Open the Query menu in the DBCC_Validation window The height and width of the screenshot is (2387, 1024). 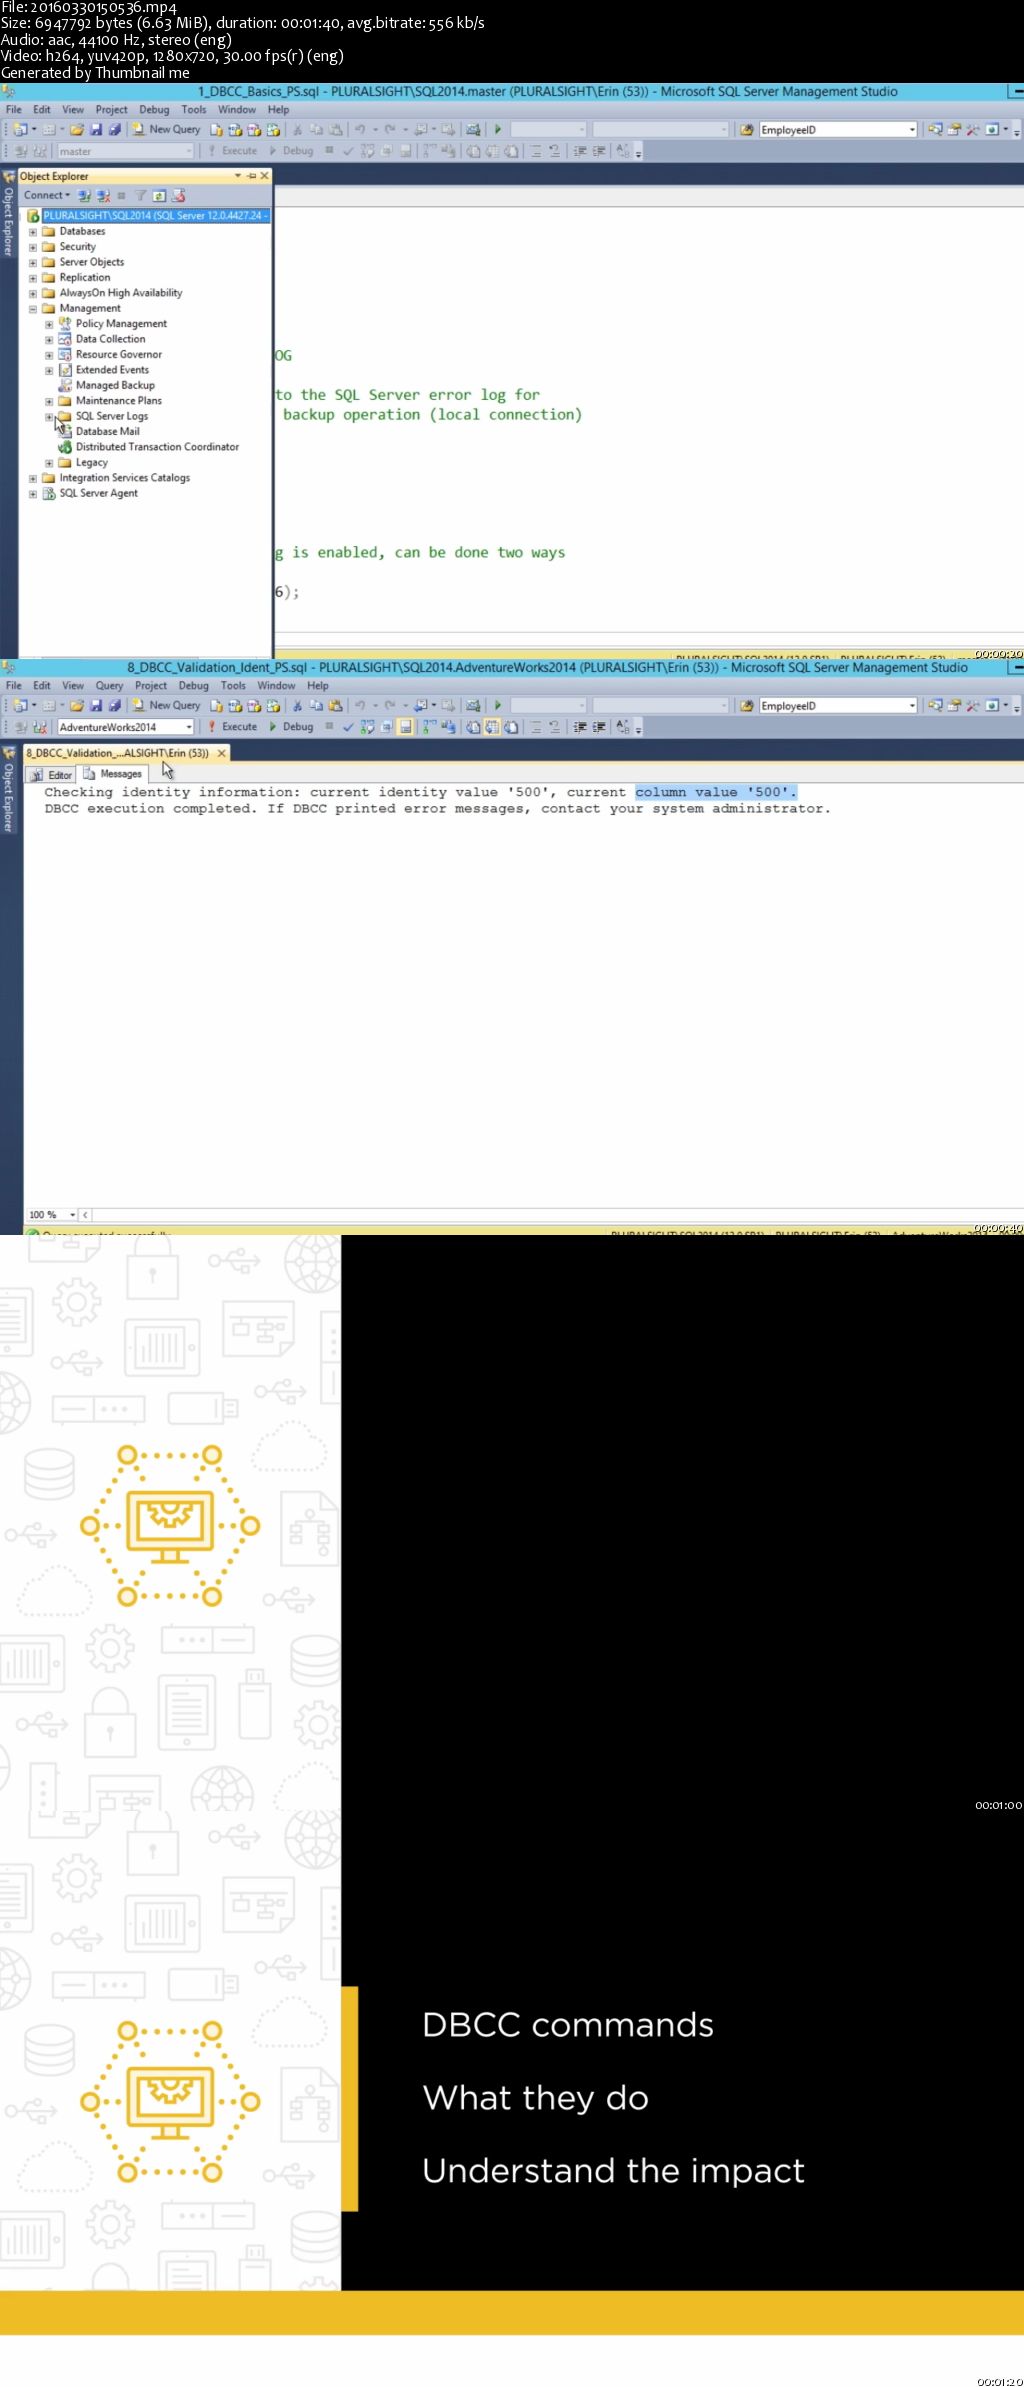coord(109,686)
